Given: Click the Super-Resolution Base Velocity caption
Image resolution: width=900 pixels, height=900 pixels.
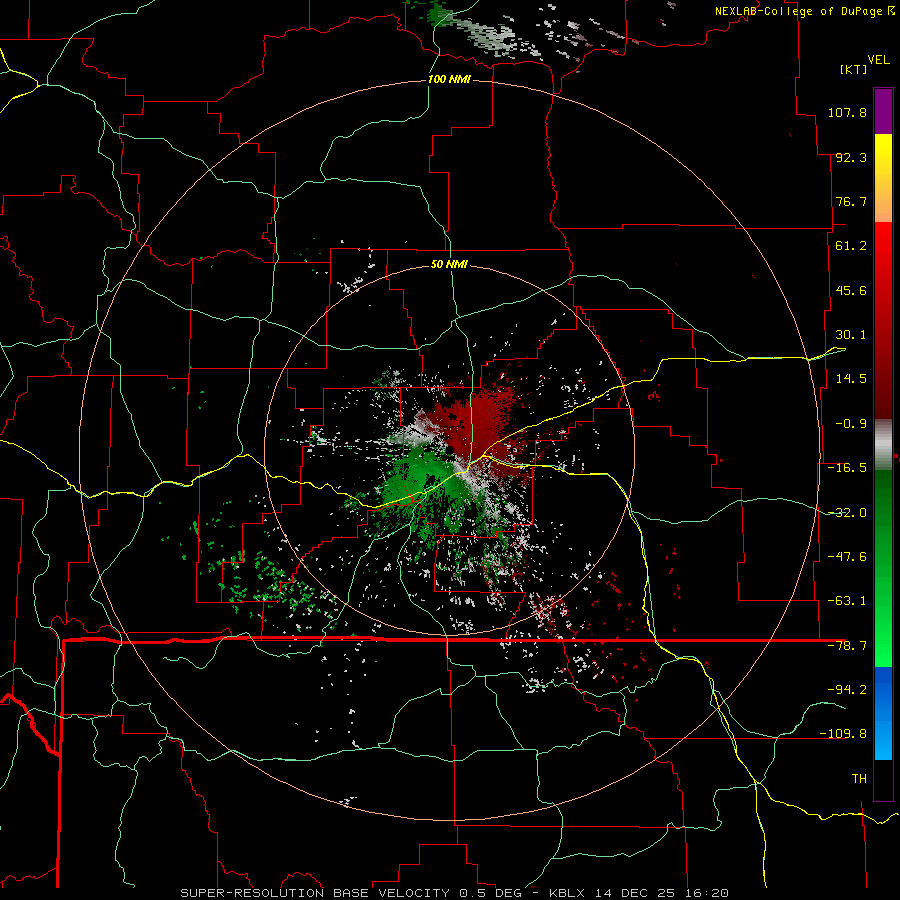Looking at the screenshot, I should 455,893.
